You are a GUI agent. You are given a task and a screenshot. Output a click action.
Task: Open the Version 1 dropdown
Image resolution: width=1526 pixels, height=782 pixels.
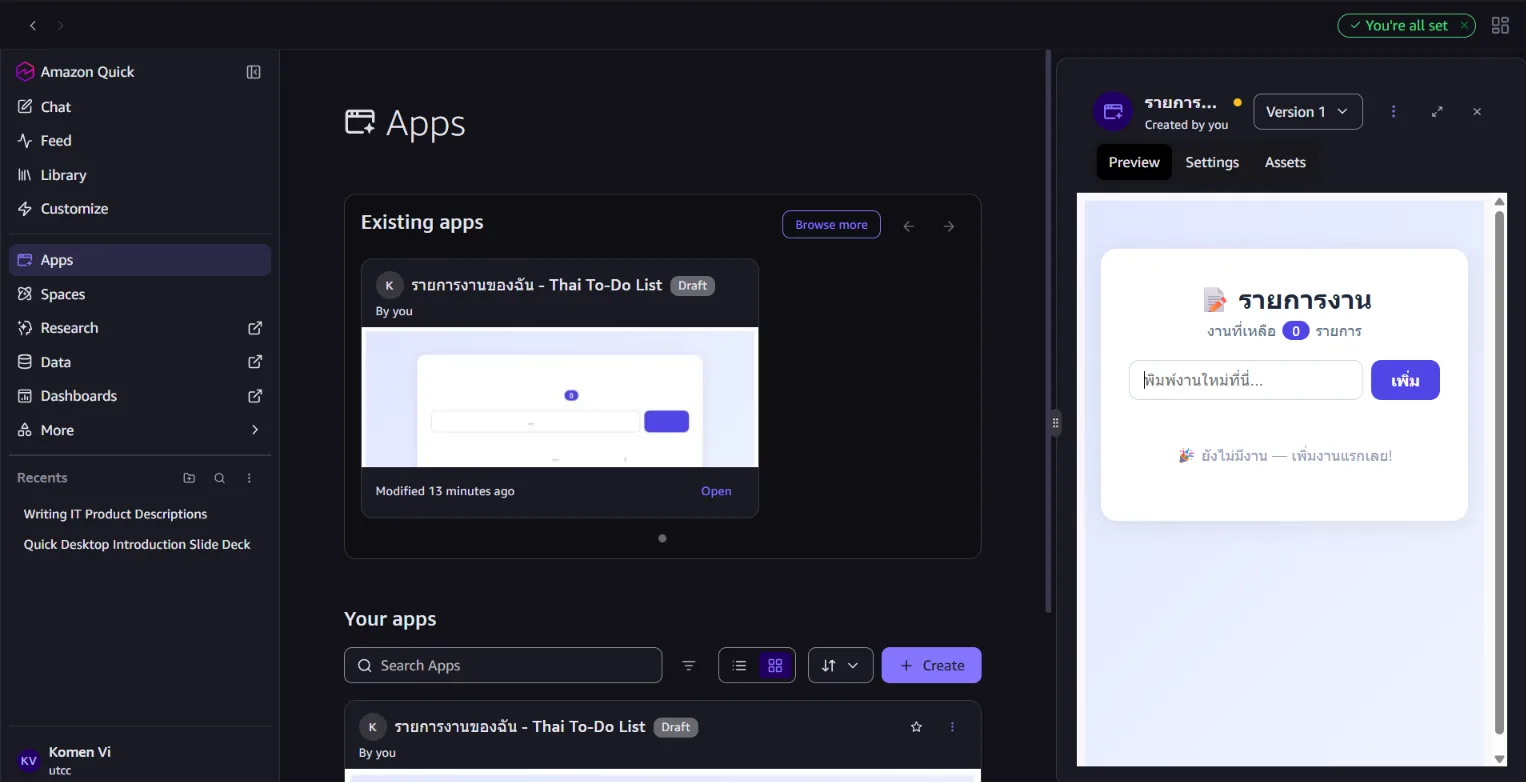(1308, 112)
